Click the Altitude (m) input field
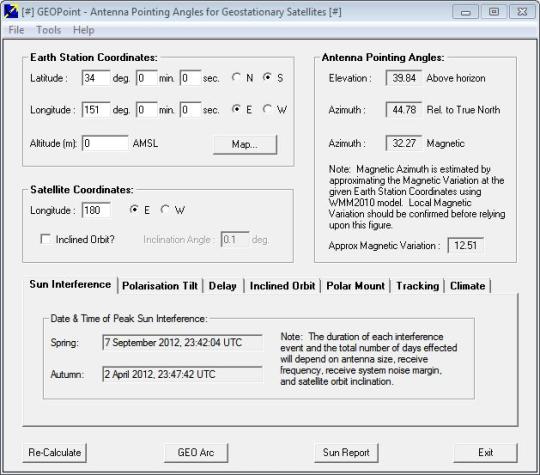Image resolution: width=540 pixels, height=475 pixels. (x=105, y=143)
